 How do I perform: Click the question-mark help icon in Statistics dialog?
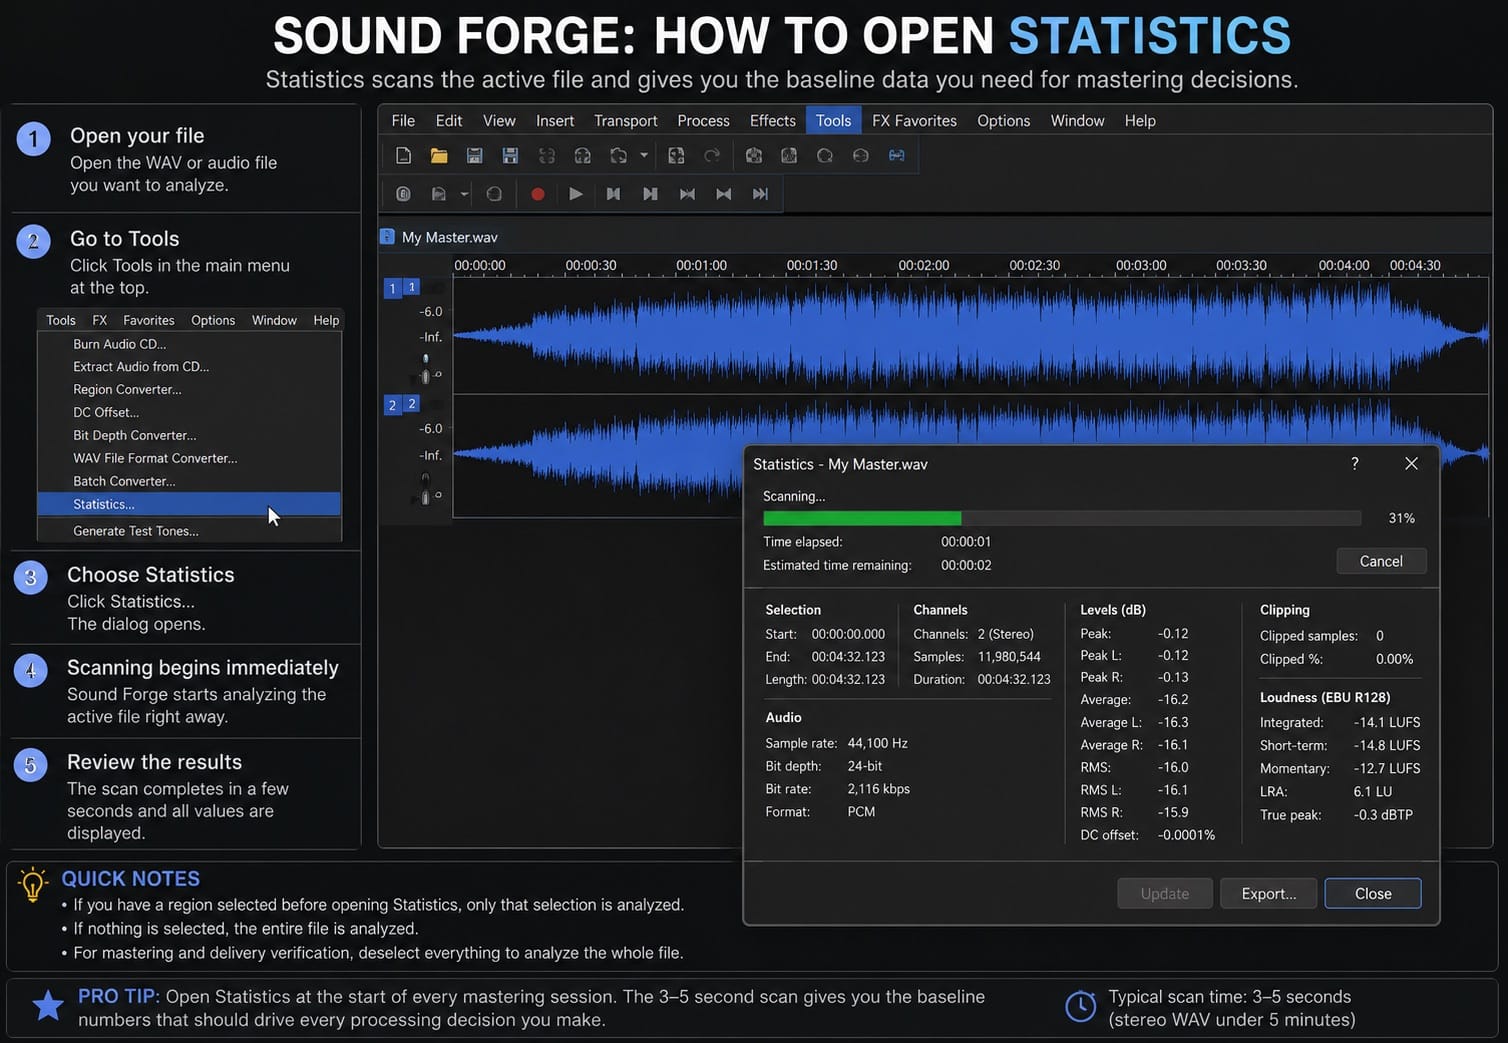click(1355, 463)
